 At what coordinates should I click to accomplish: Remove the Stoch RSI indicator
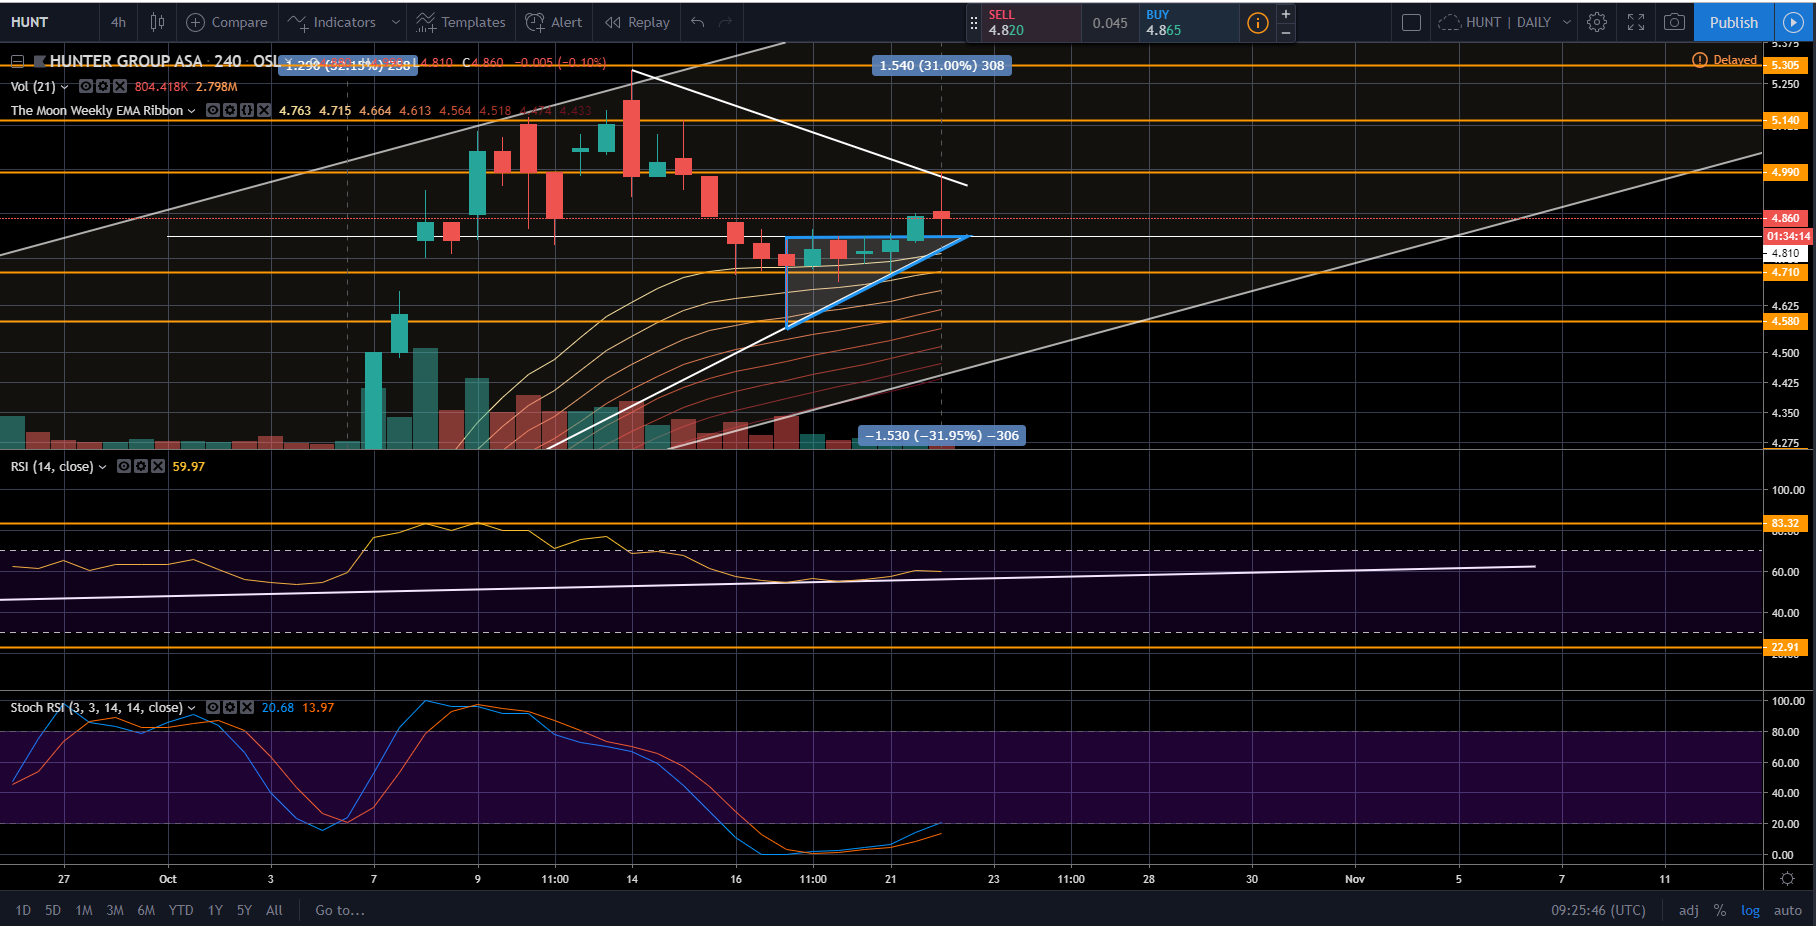(247, 708)
